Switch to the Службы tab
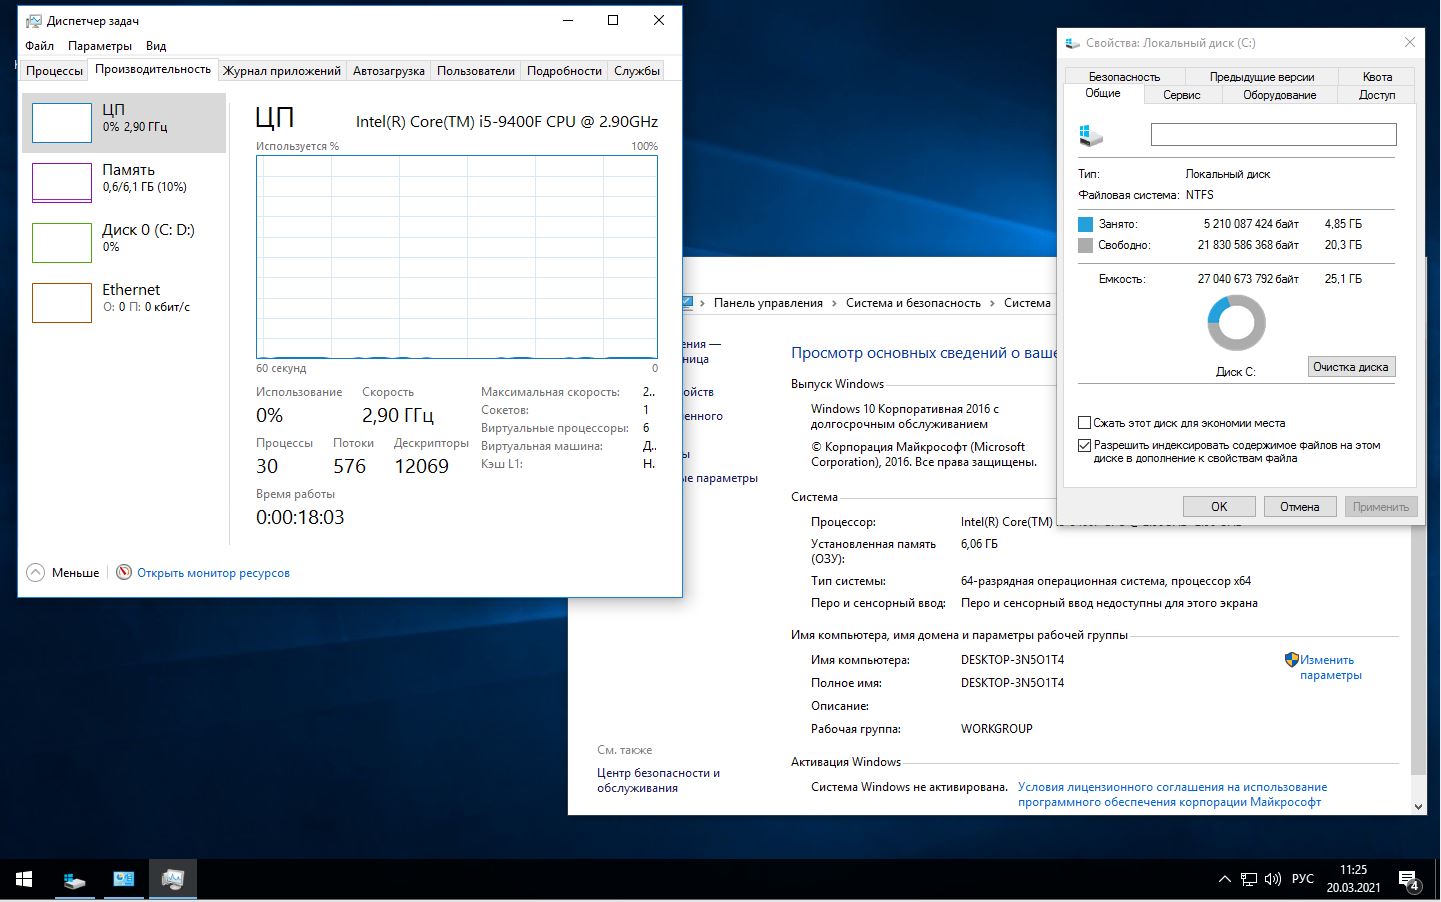Screen dimensions: 1441x902 [637, 71]
